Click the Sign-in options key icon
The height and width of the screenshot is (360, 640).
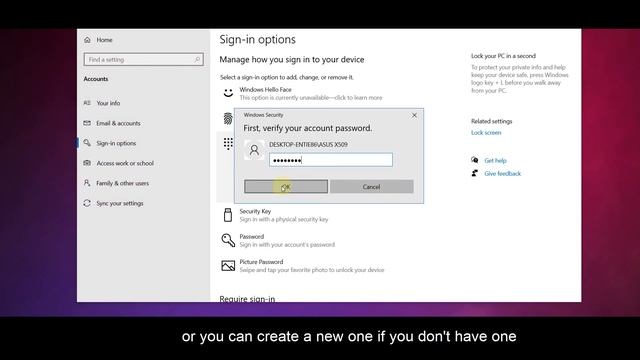(x=87, y=143)
